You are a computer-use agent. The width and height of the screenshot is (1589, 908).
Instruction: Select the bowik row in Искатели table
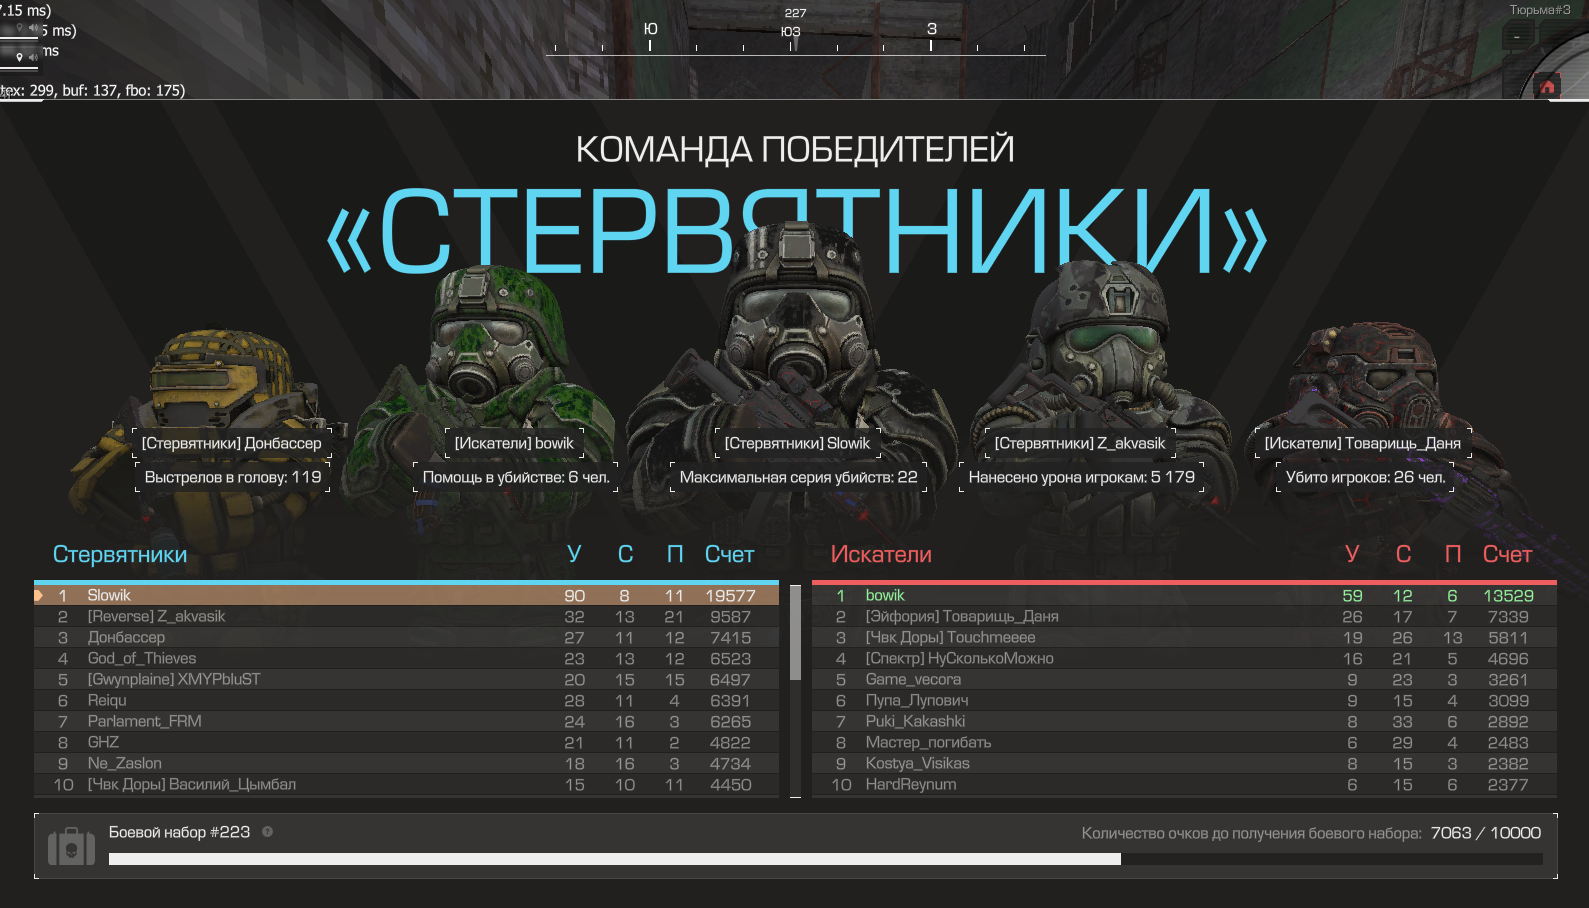1184,595
